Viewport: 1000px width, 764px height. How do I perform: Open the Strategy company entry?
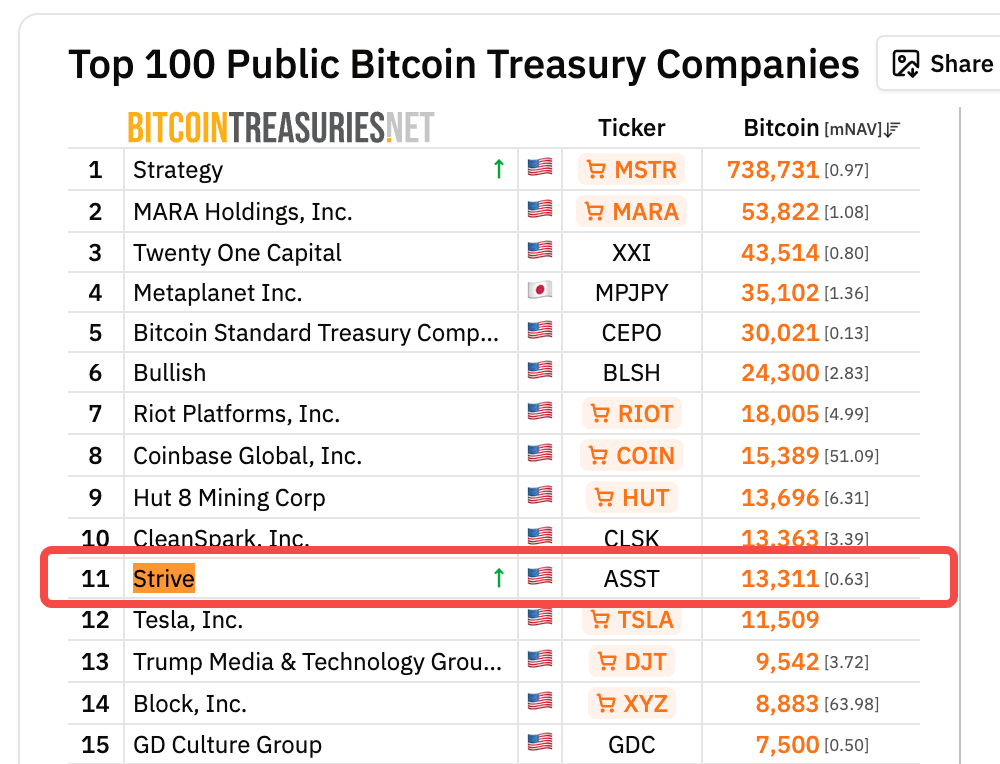pyautogui.click(x=178, y=170)
